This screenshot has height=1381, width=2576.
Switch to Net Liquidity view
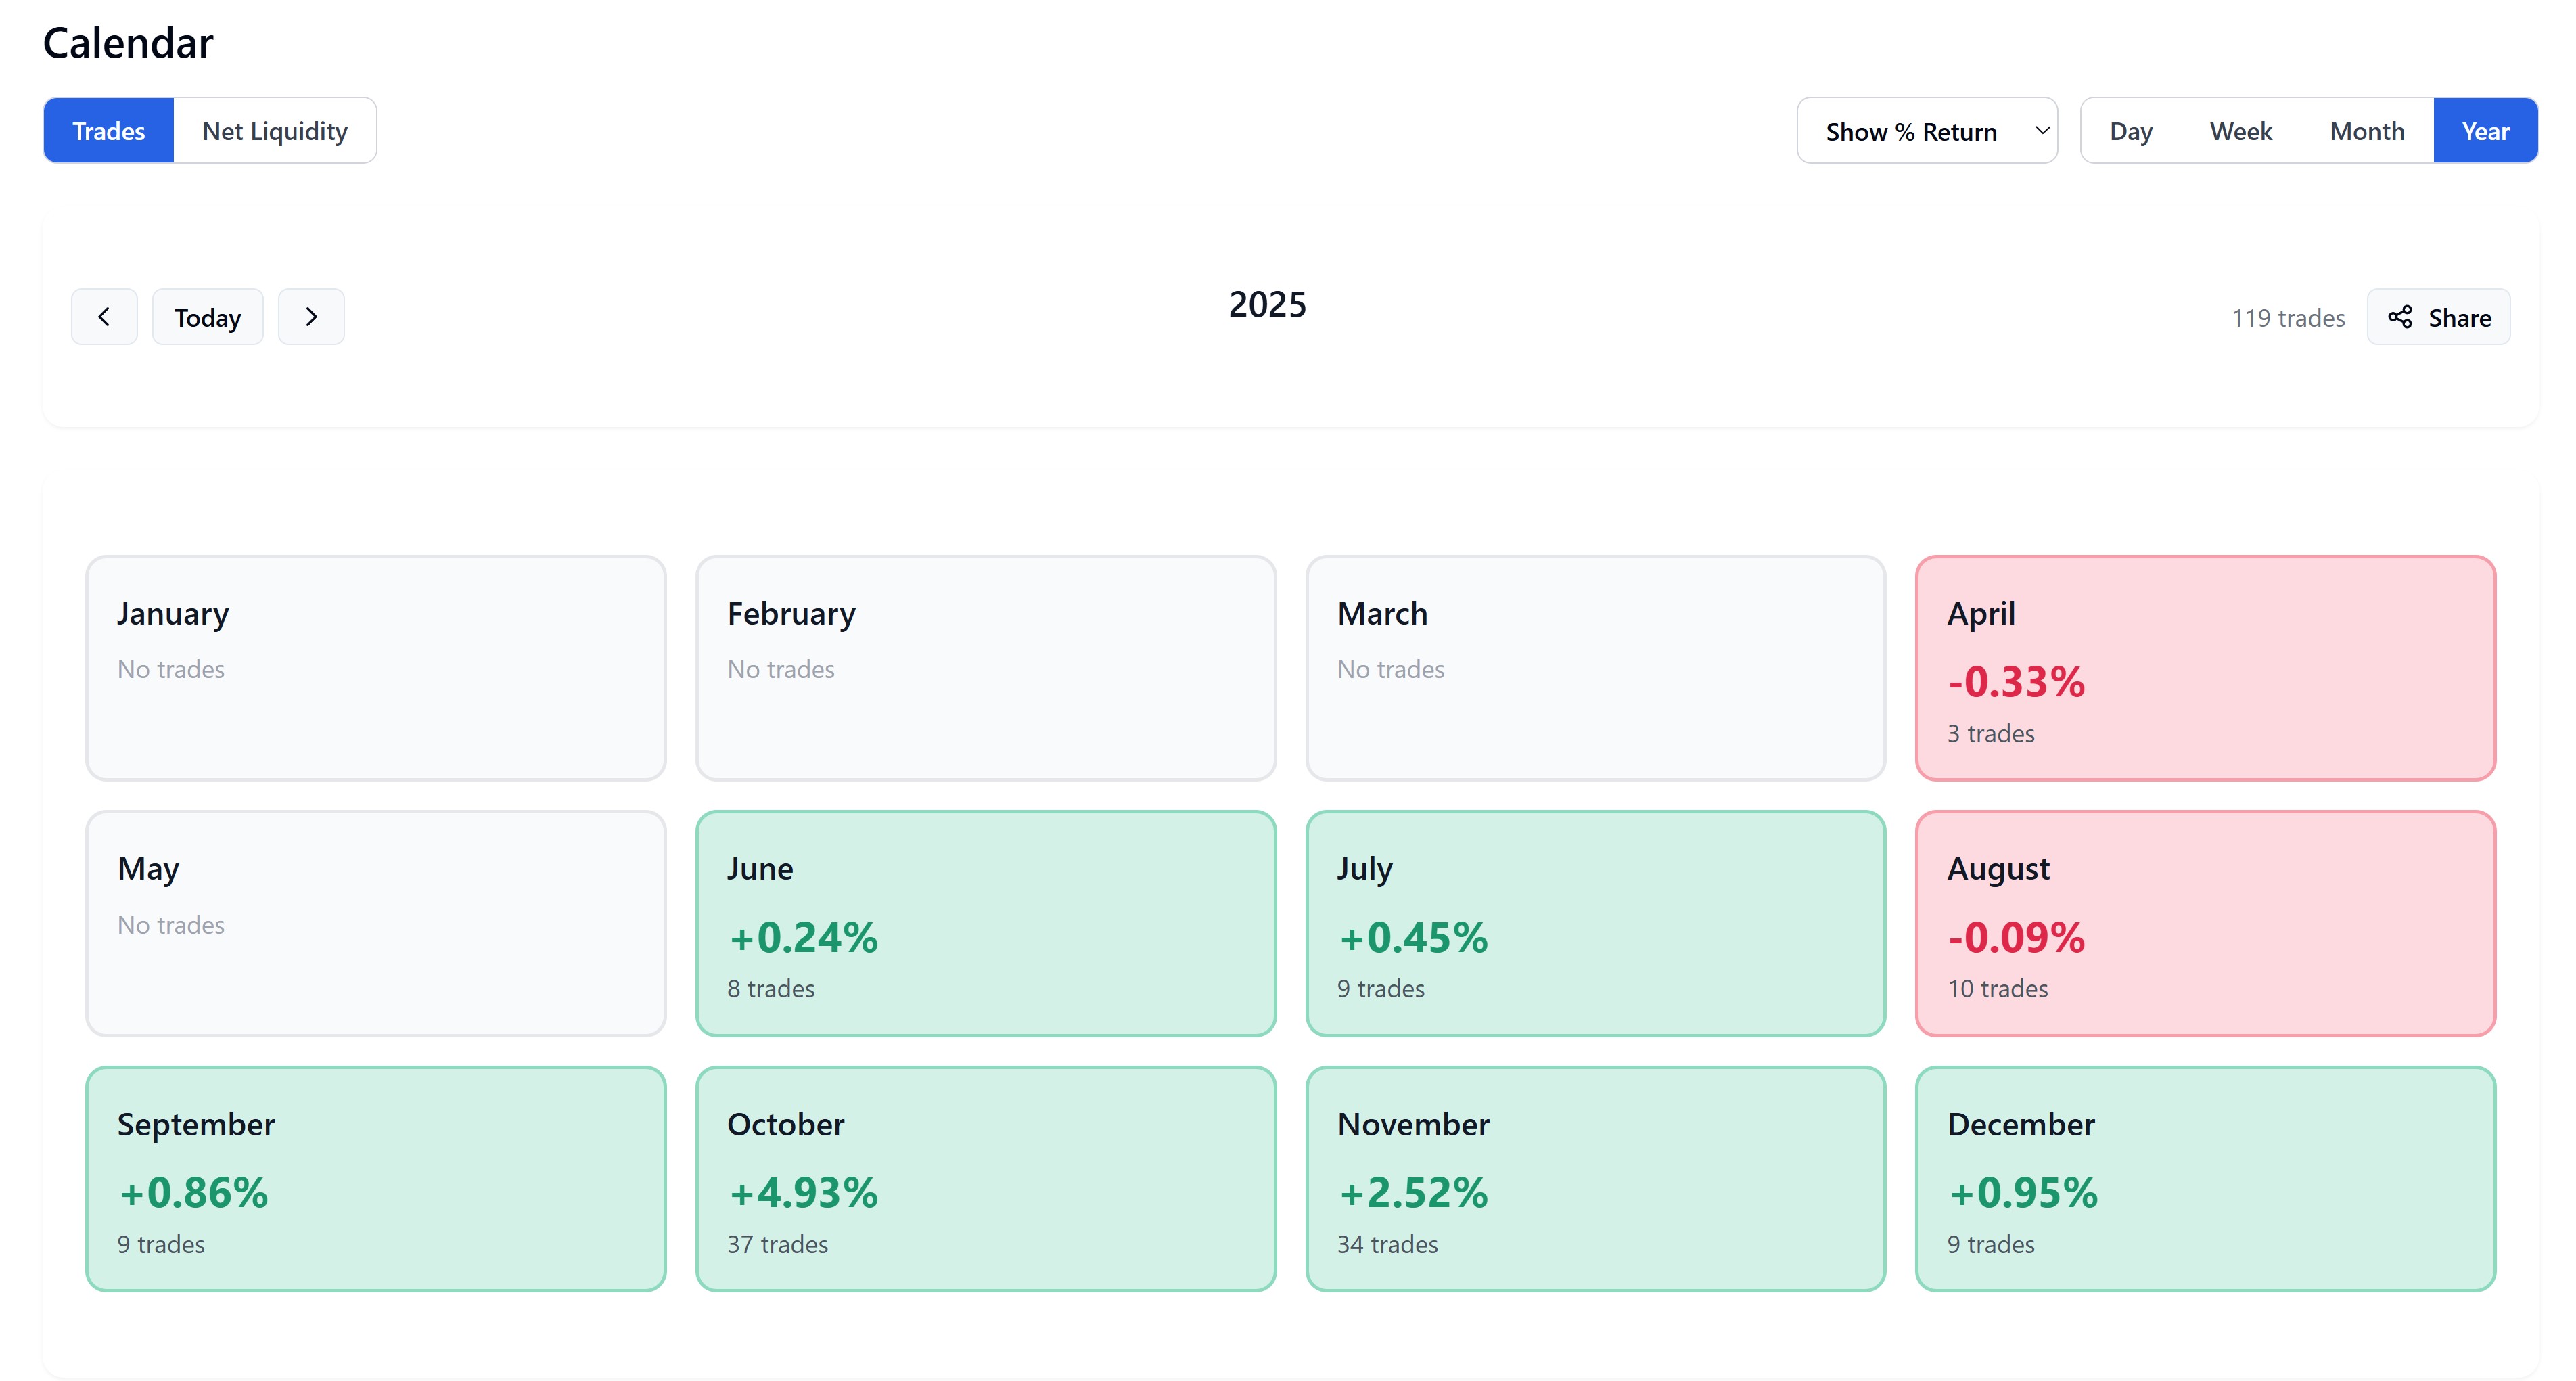tap(275, 131)
